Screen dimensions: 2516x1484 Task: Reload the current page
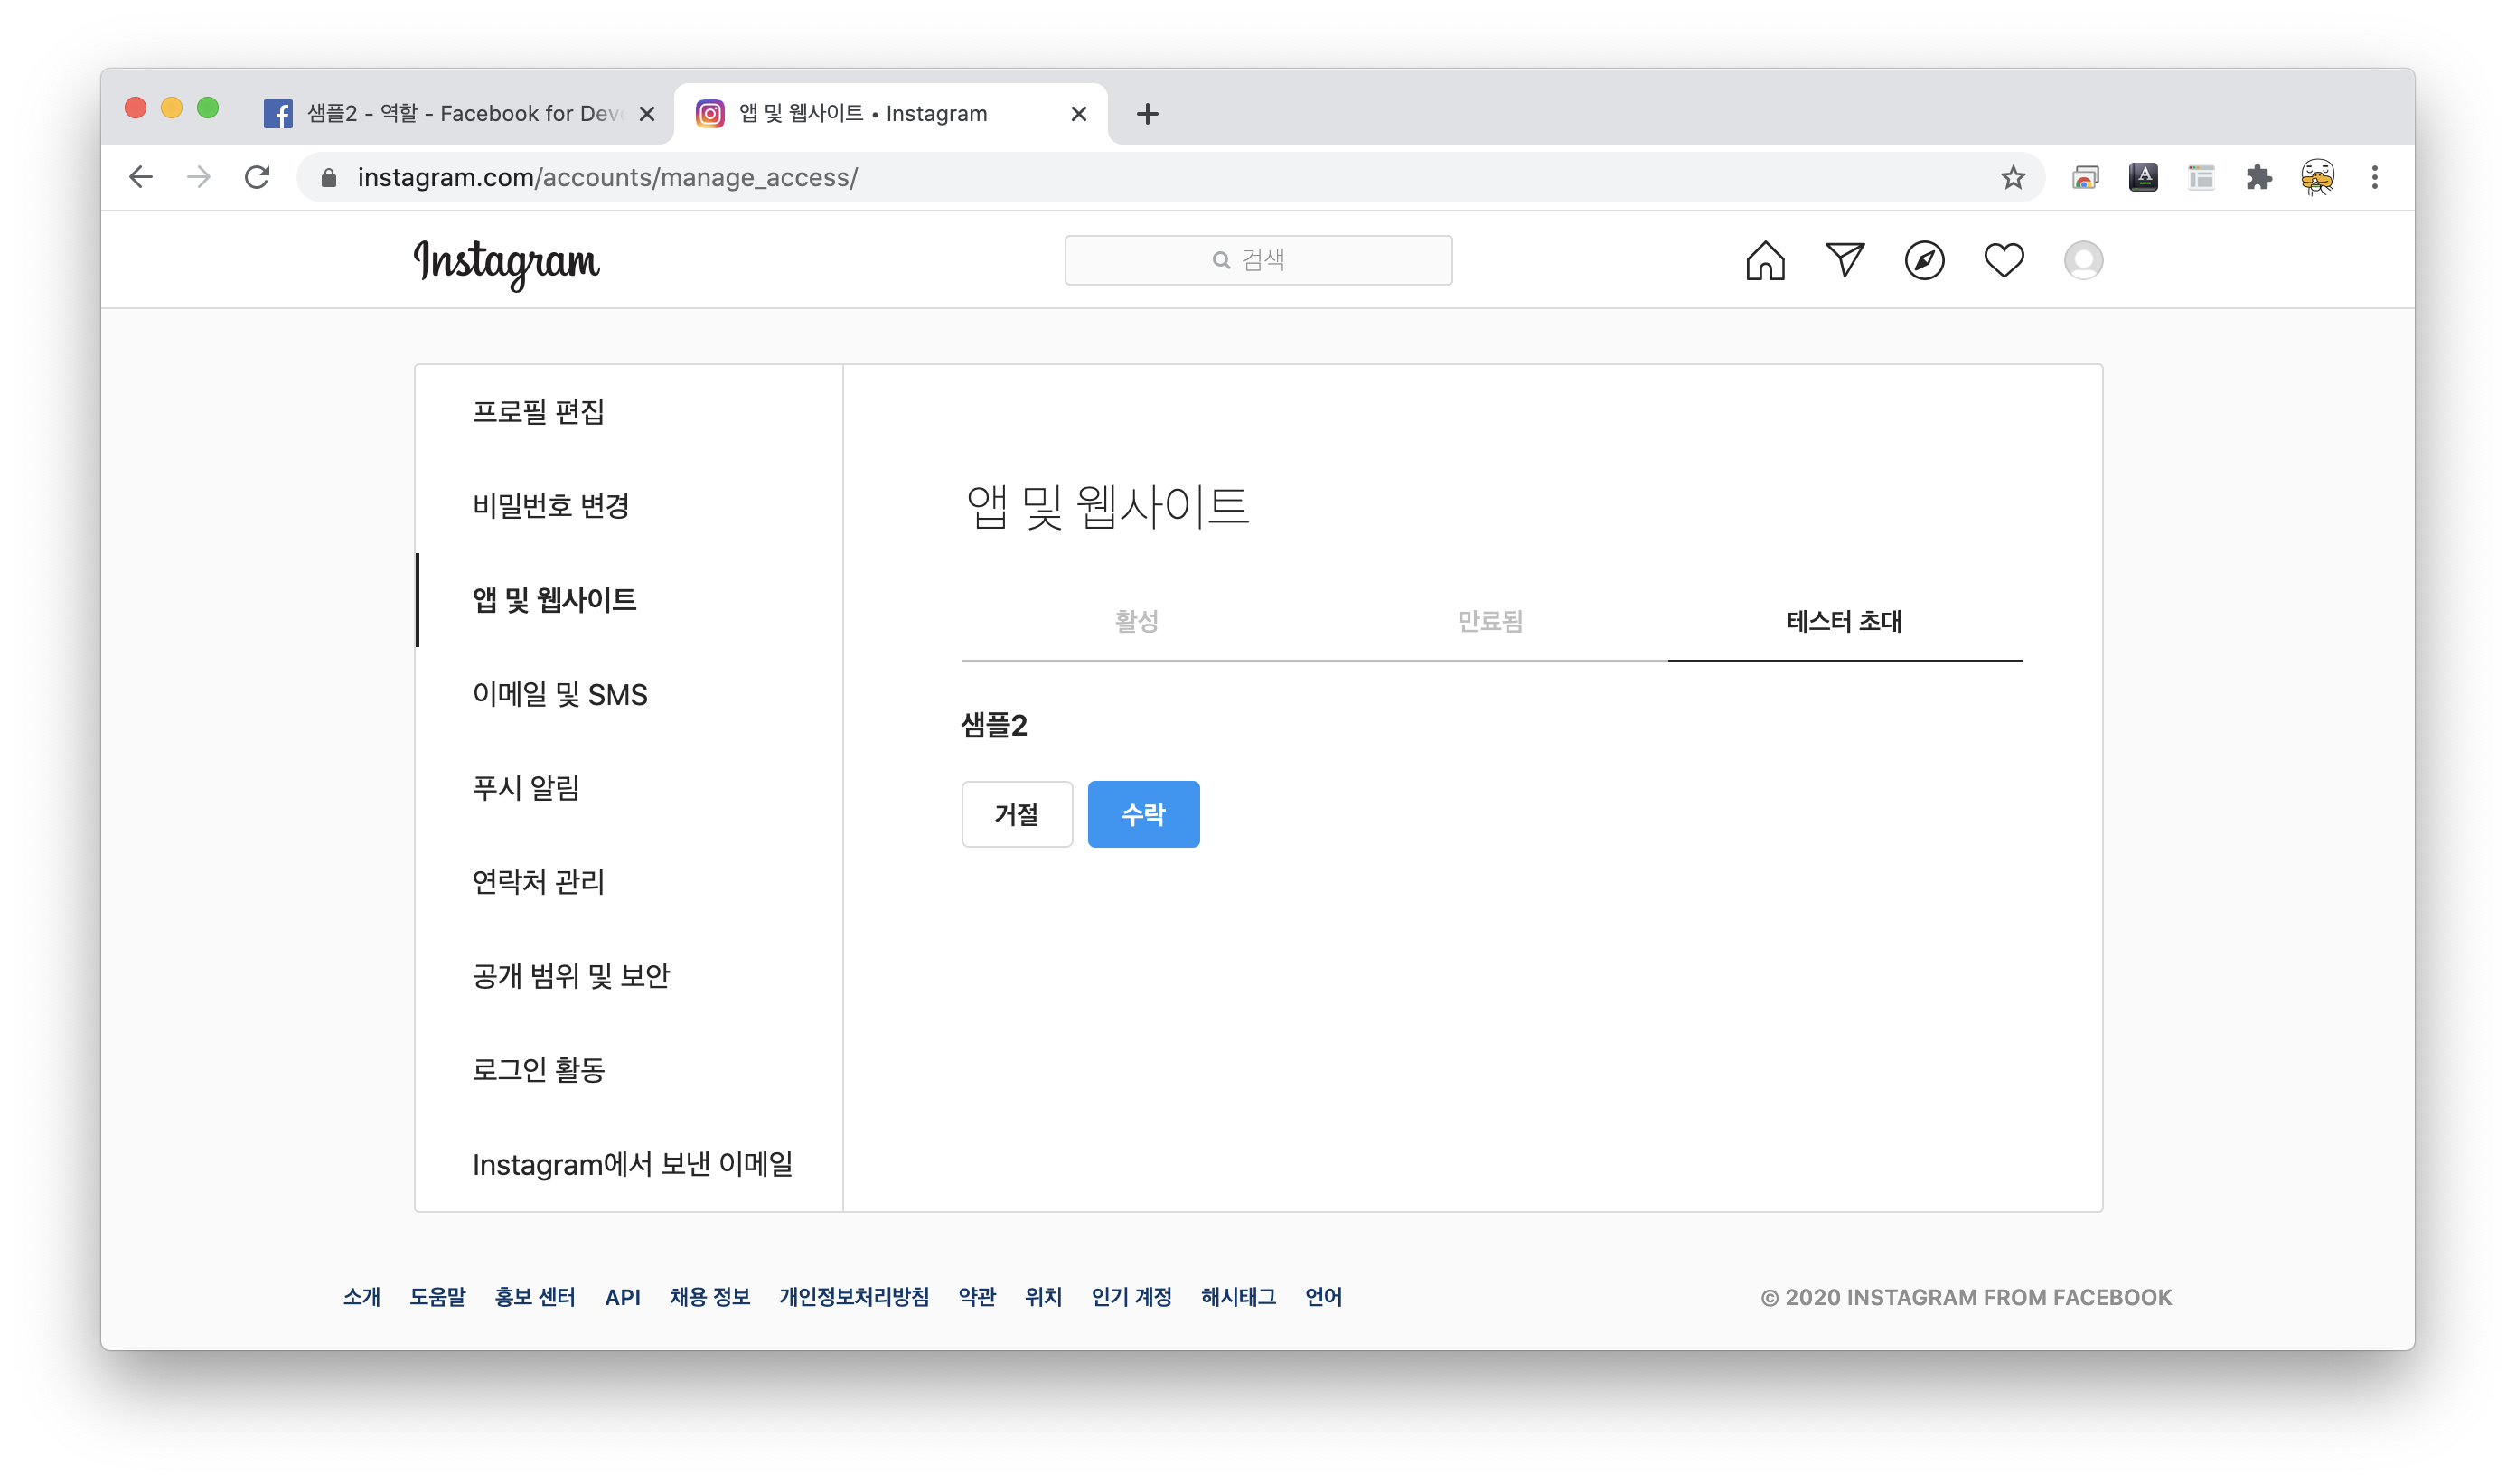(257, 177)
